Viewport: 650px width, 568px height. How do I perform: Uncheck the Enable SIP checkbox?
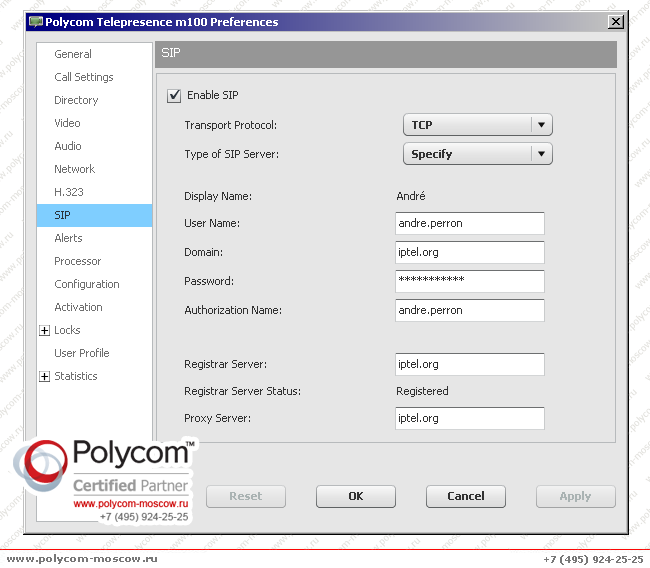pyautogui.click(x=174, y=95)
